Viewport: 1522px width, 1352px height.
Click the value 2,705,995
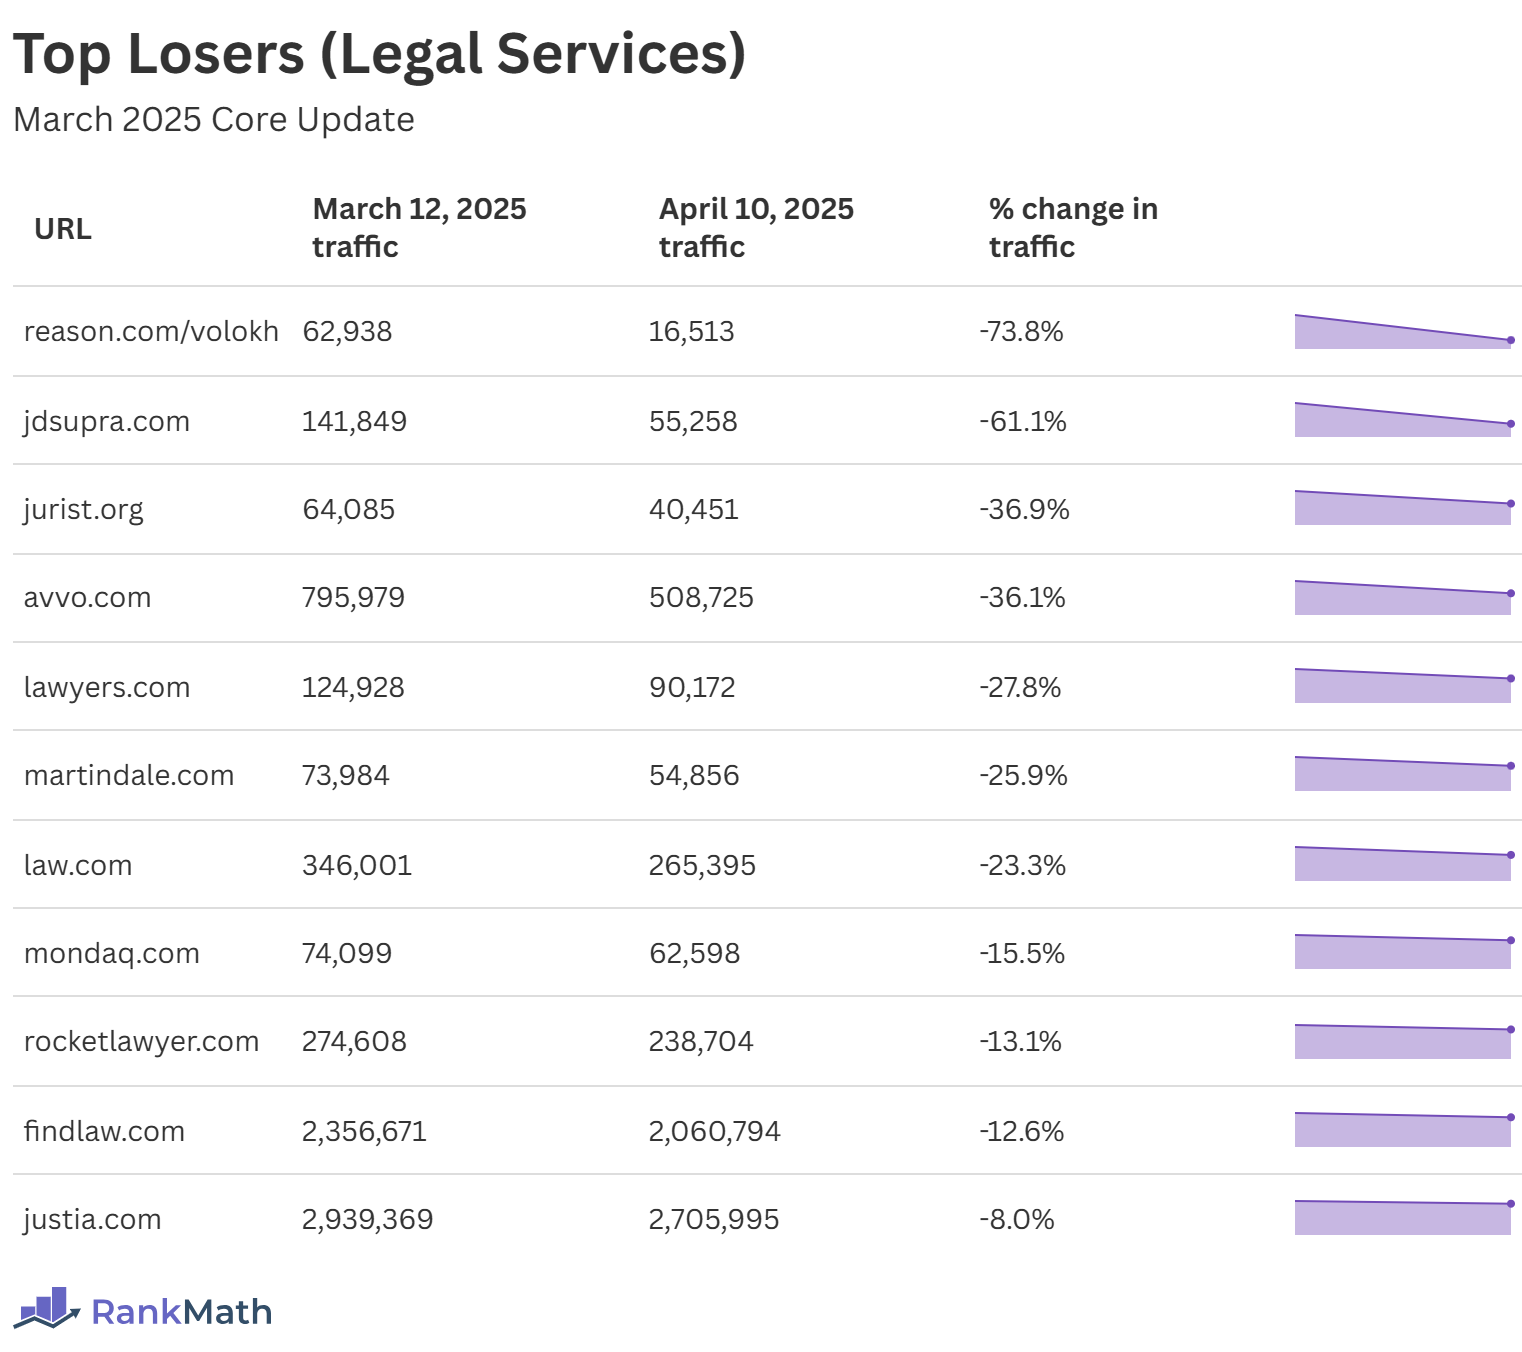click(x=713, y=1219)
